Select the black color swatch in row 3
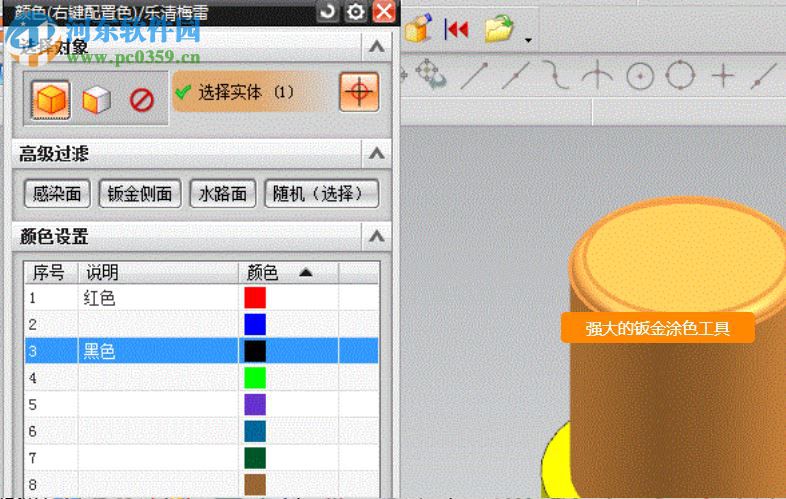The image size is (786, 499). coord(255,351)
